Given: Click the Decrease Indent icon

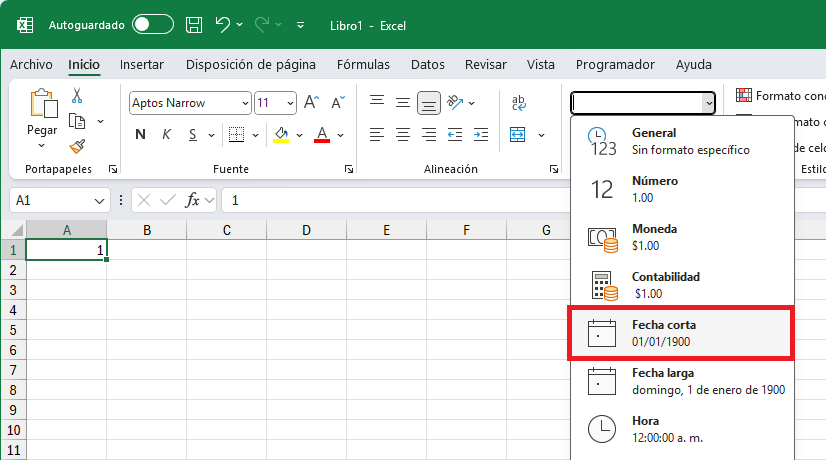Looking at the screenshot, I should 455,134.
